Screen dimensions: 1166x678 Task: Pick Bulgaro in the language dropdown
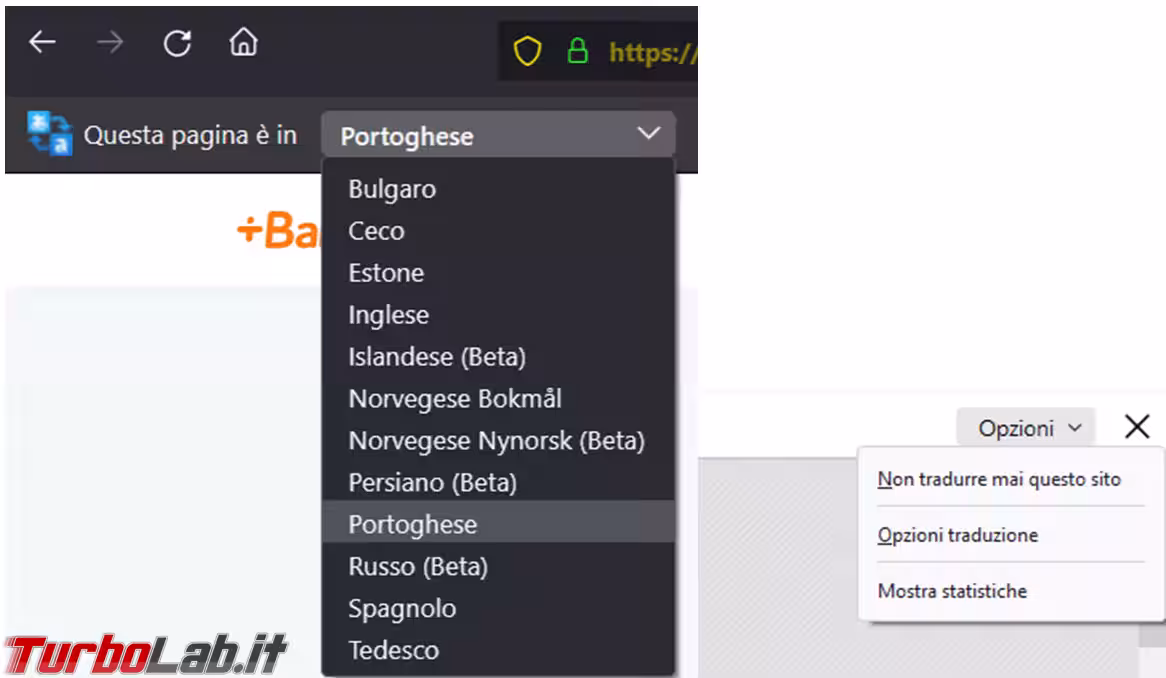click(392, 189)
